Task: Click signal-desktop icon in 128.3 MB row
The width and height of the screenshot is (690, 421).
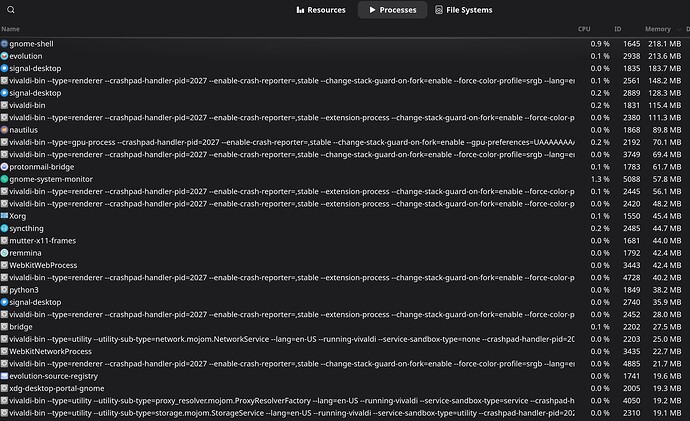Action: pos(4,93)
